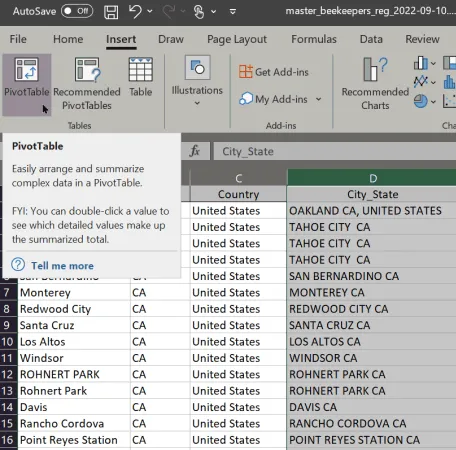
Task: Click the Santa Cruz cell
Action: [74, 325]
